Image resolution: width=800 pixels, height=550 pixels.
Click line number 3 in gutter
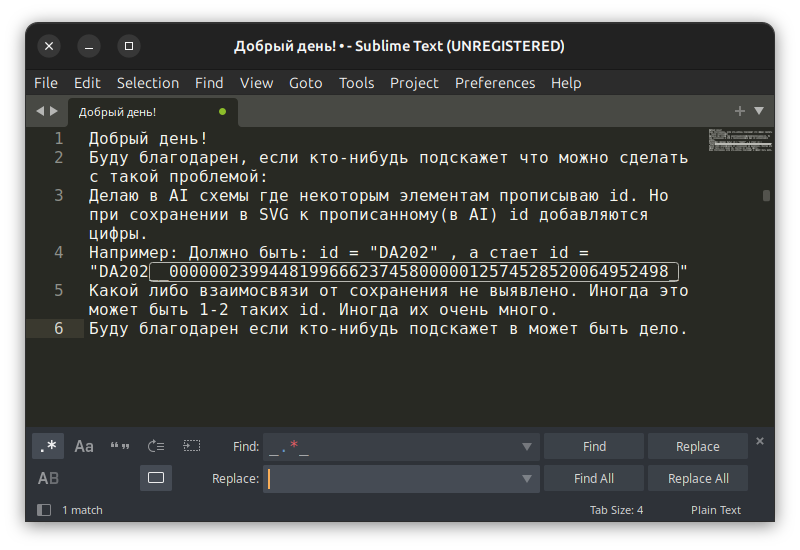(x=59, y=195)
